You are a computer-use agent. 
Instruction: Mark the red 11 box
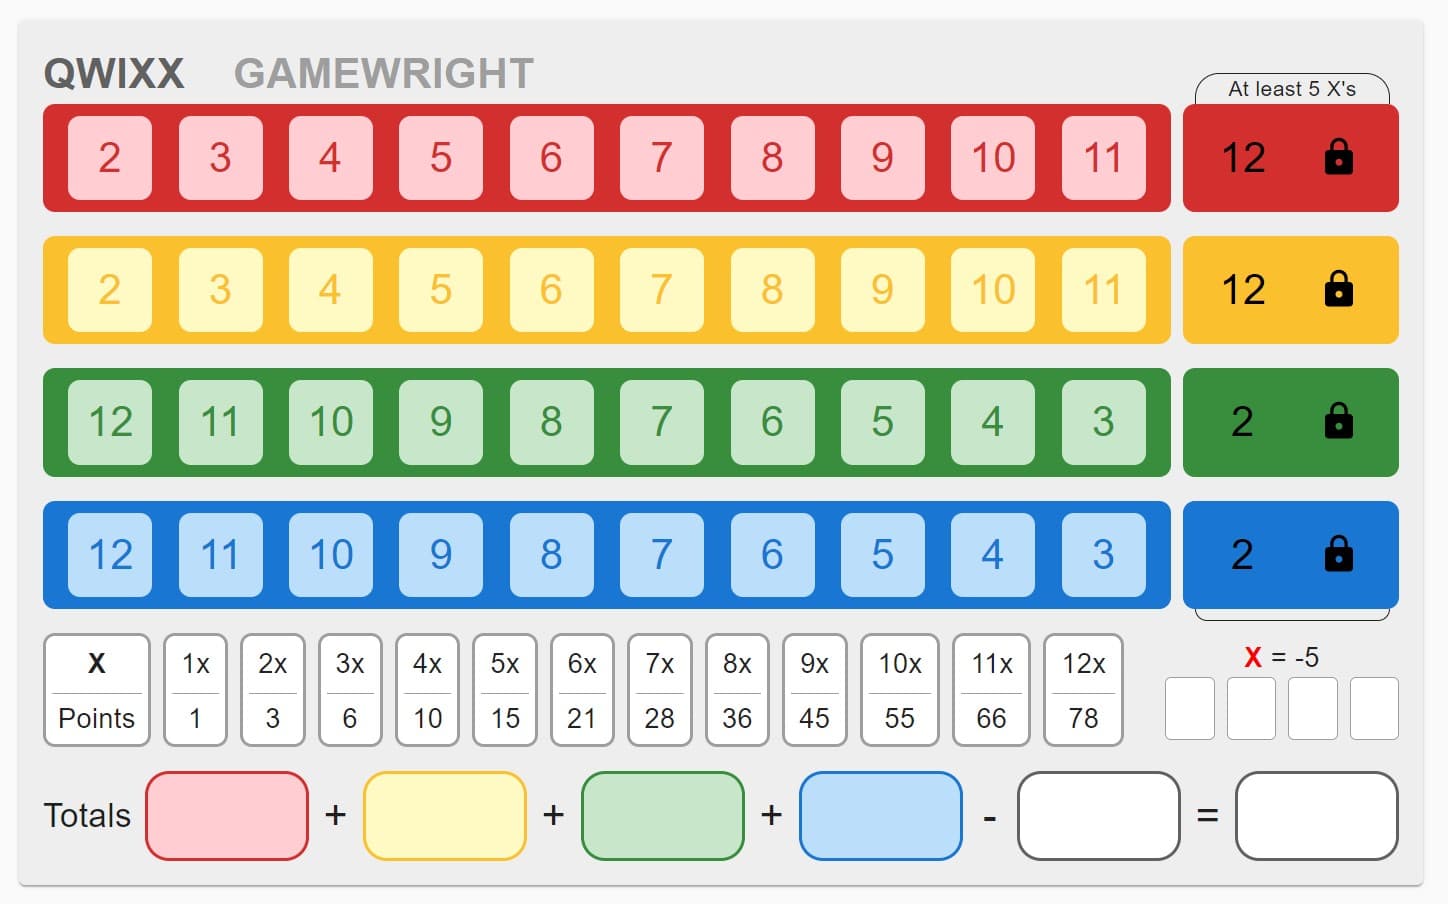[1103, 157]
